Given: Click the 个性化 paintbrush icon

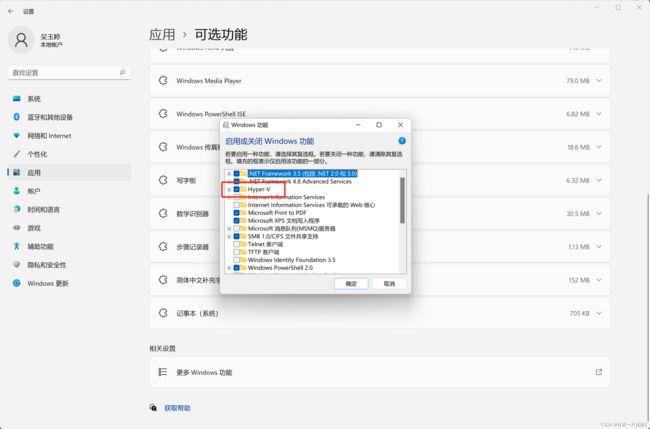Looking at the screenshot, I should [17, 154].
